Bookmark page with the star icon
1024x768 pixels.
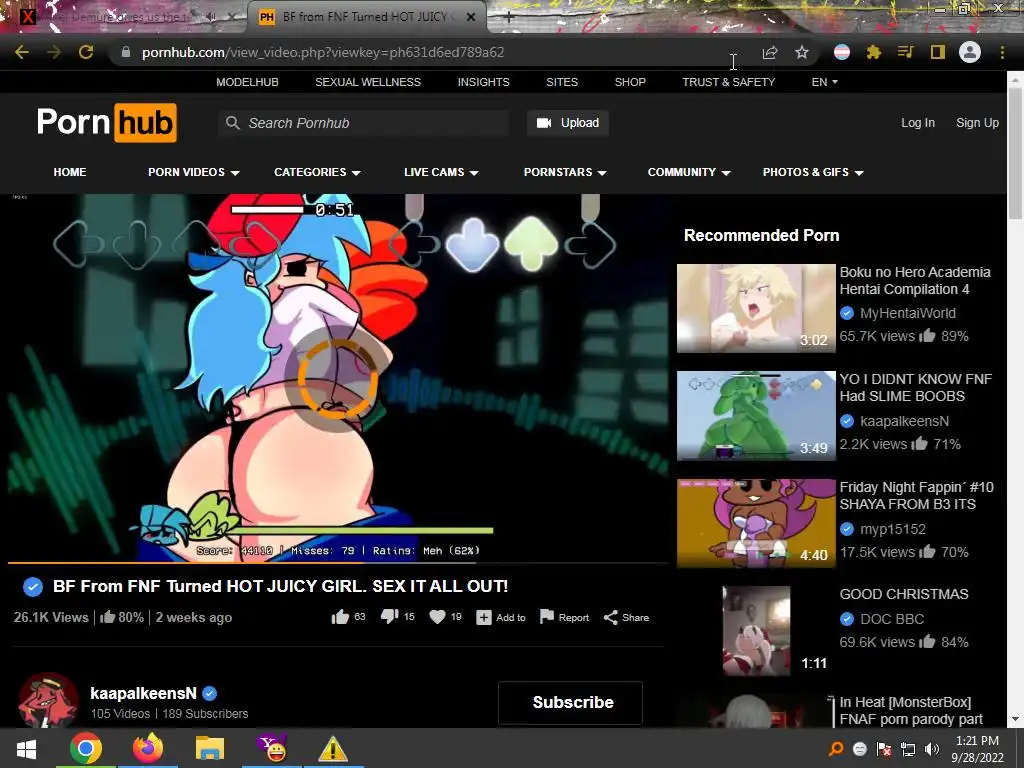coord(802,52)
